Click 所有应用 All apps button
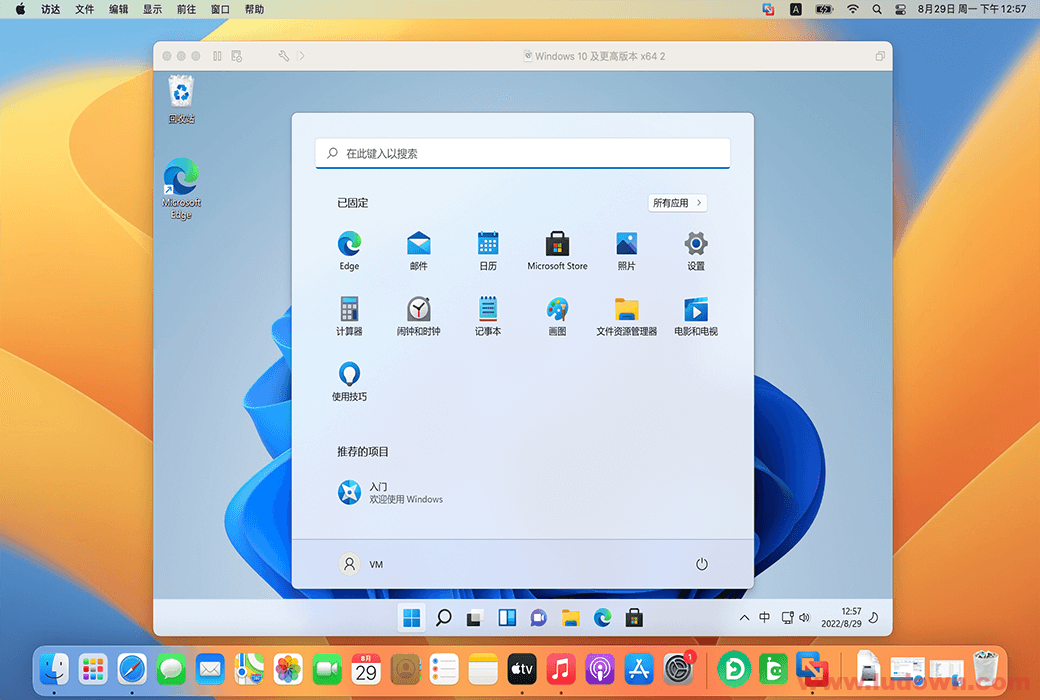The width and height of the screenshot is (1040, 700). [x=677, y=203]
